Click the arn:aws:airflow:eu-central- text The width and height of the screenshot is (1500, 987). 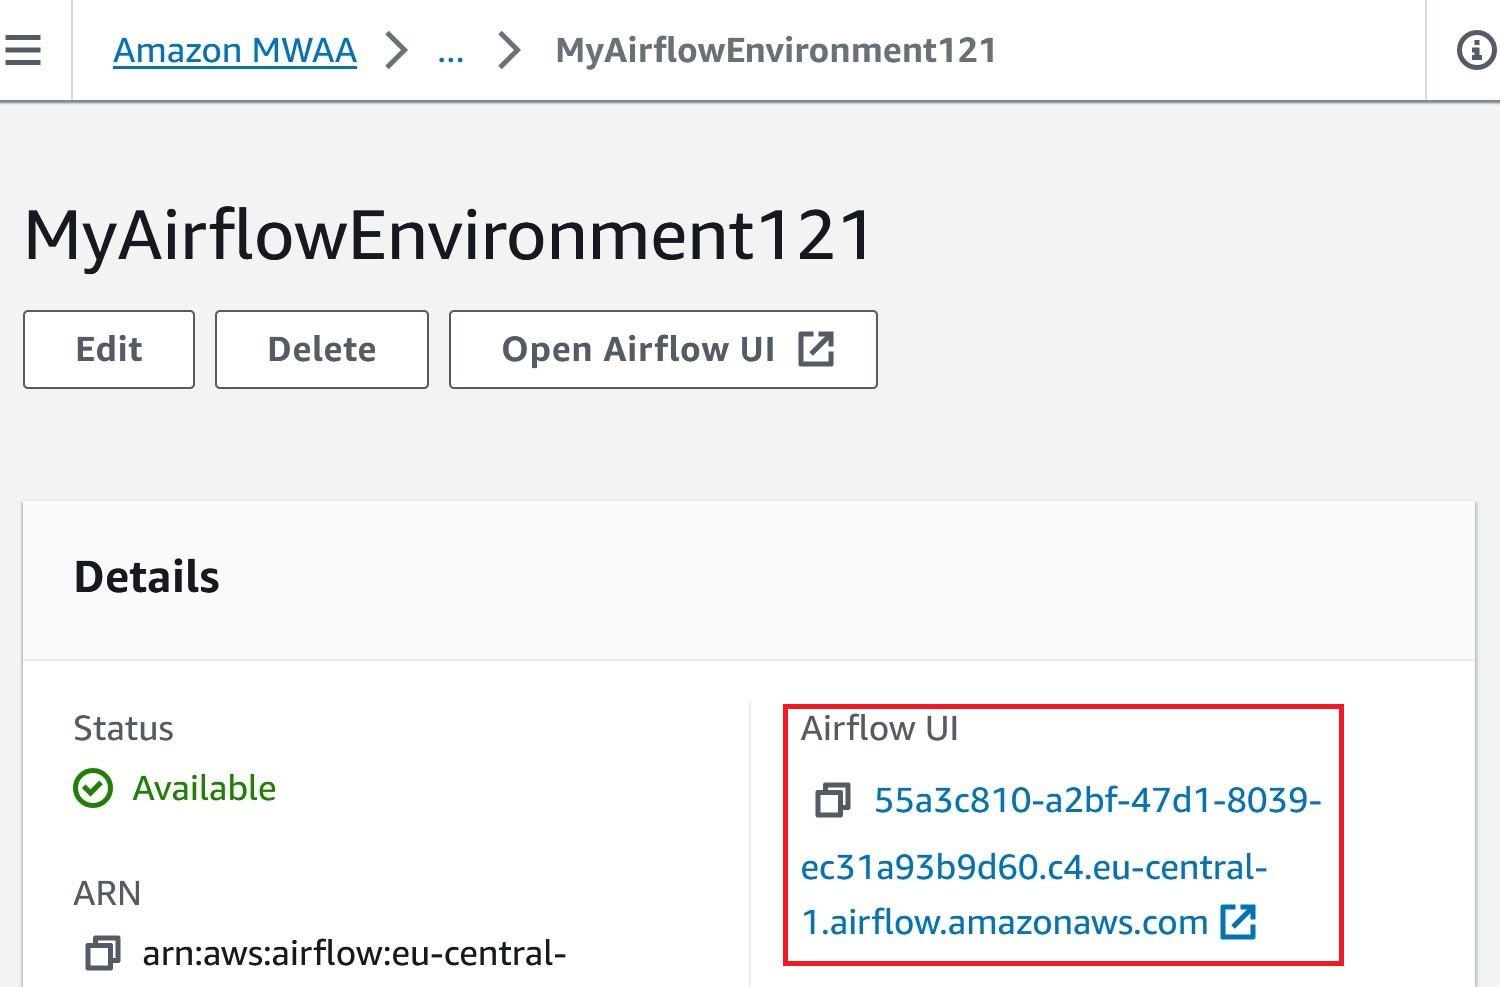[x=354, y=953]
